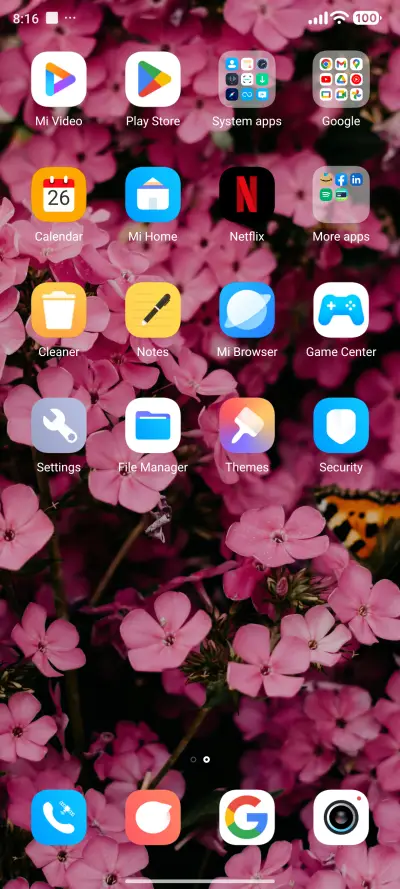Open the Camera app in the dock
400x889 pixels.
point(341,817)
